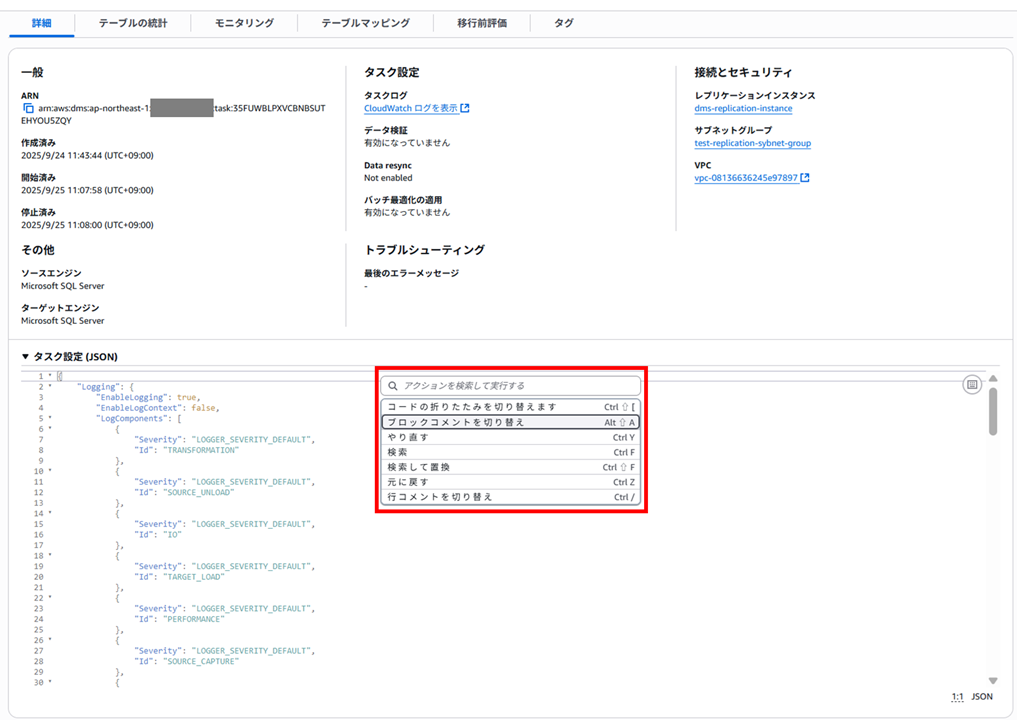Click the JSON language label in the status bar
Viewport: 1017px width, 720px height.
(982, 697)
